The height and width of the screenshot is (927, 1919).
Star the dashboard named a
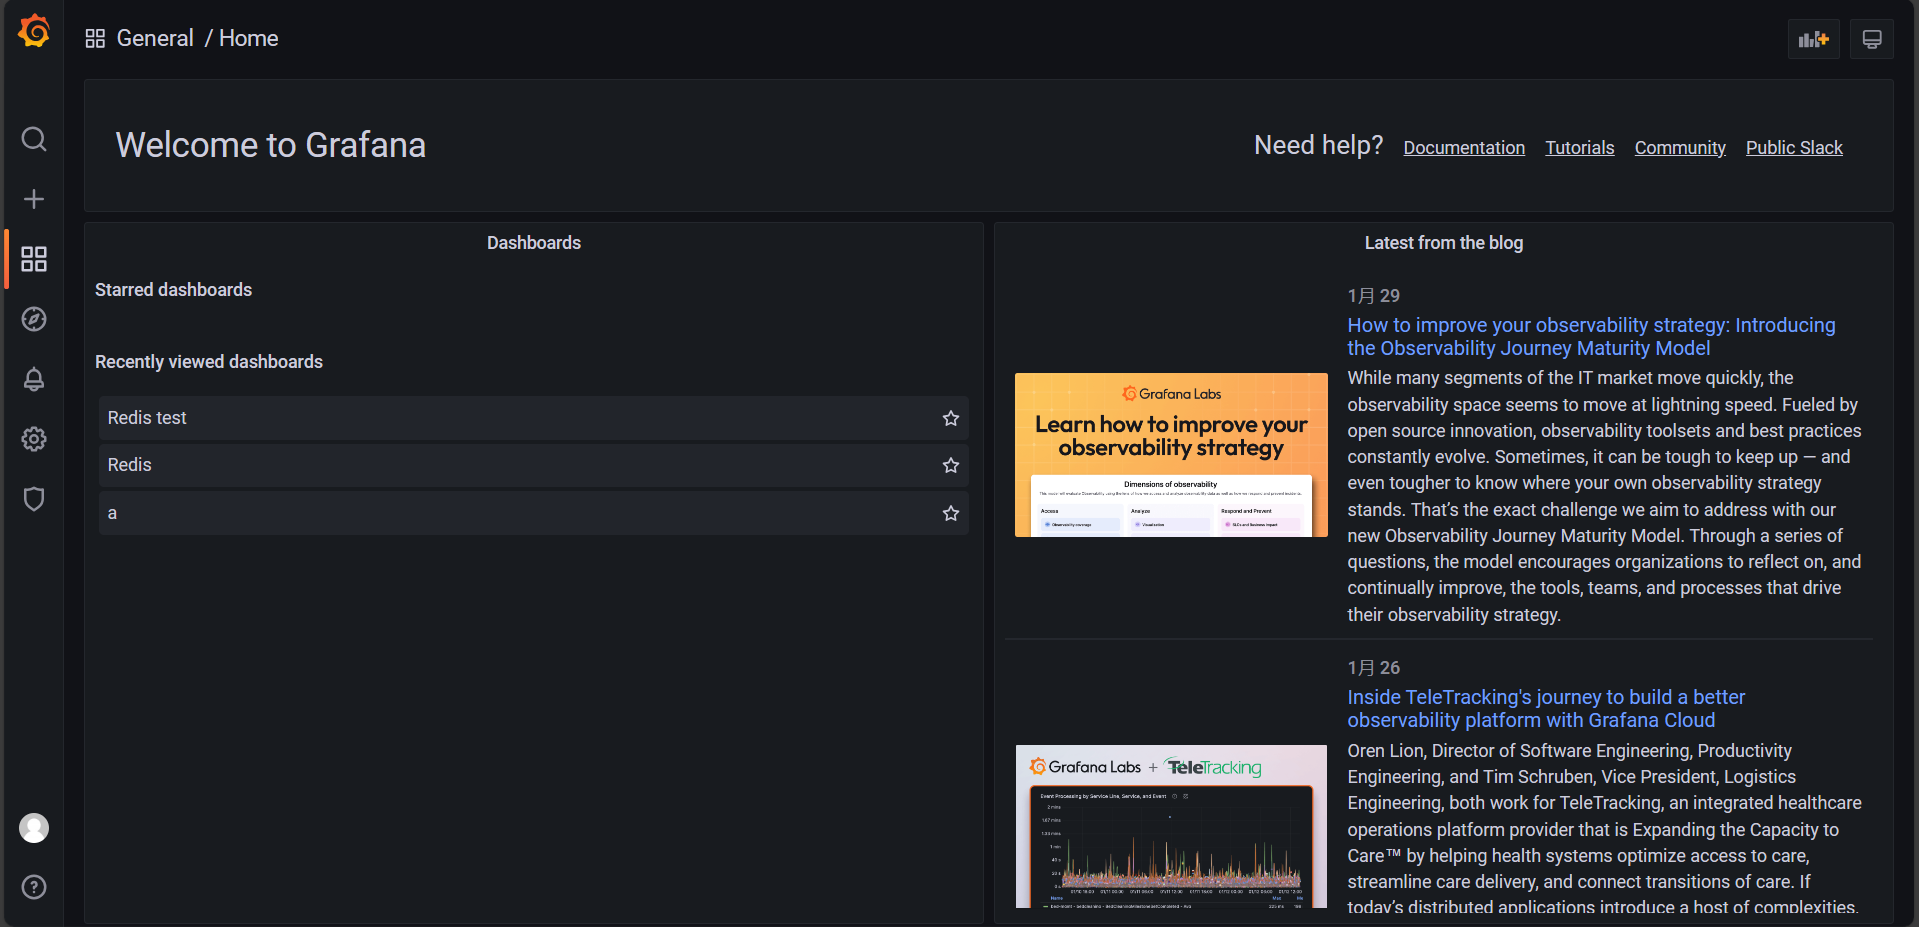[x=951, y=513]
